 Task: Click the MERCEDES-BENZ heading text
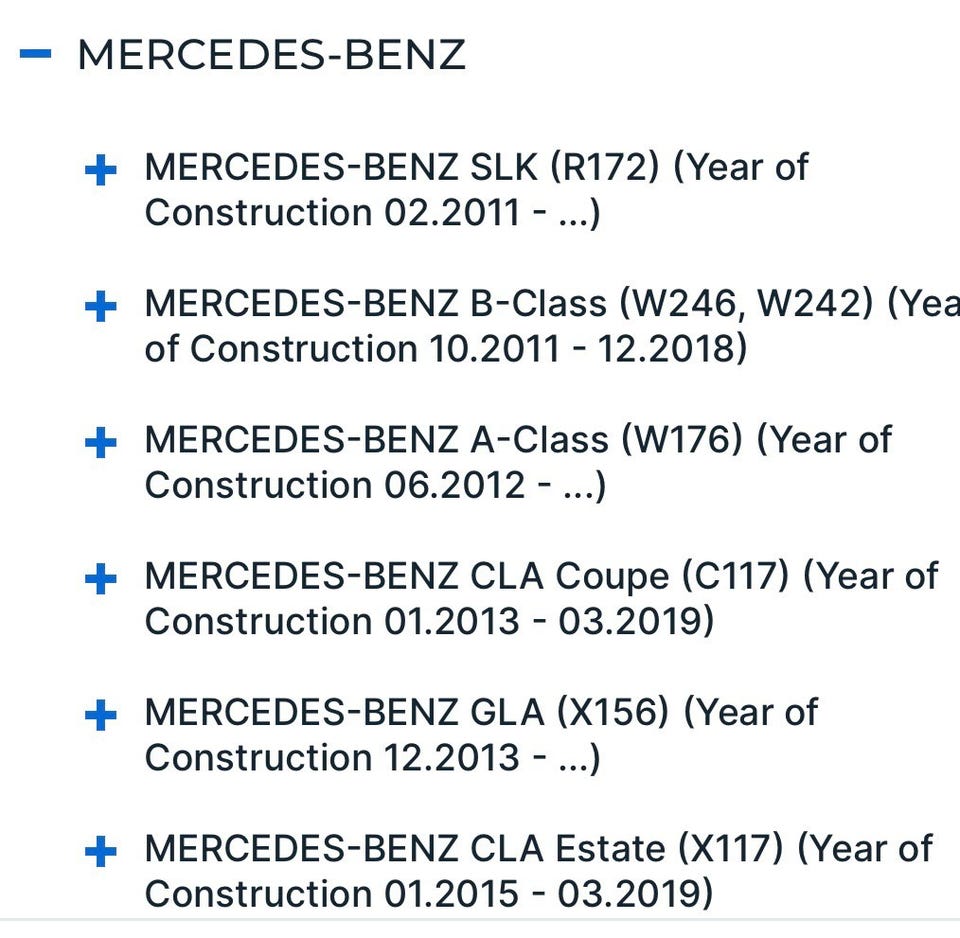tap(271, 55)
